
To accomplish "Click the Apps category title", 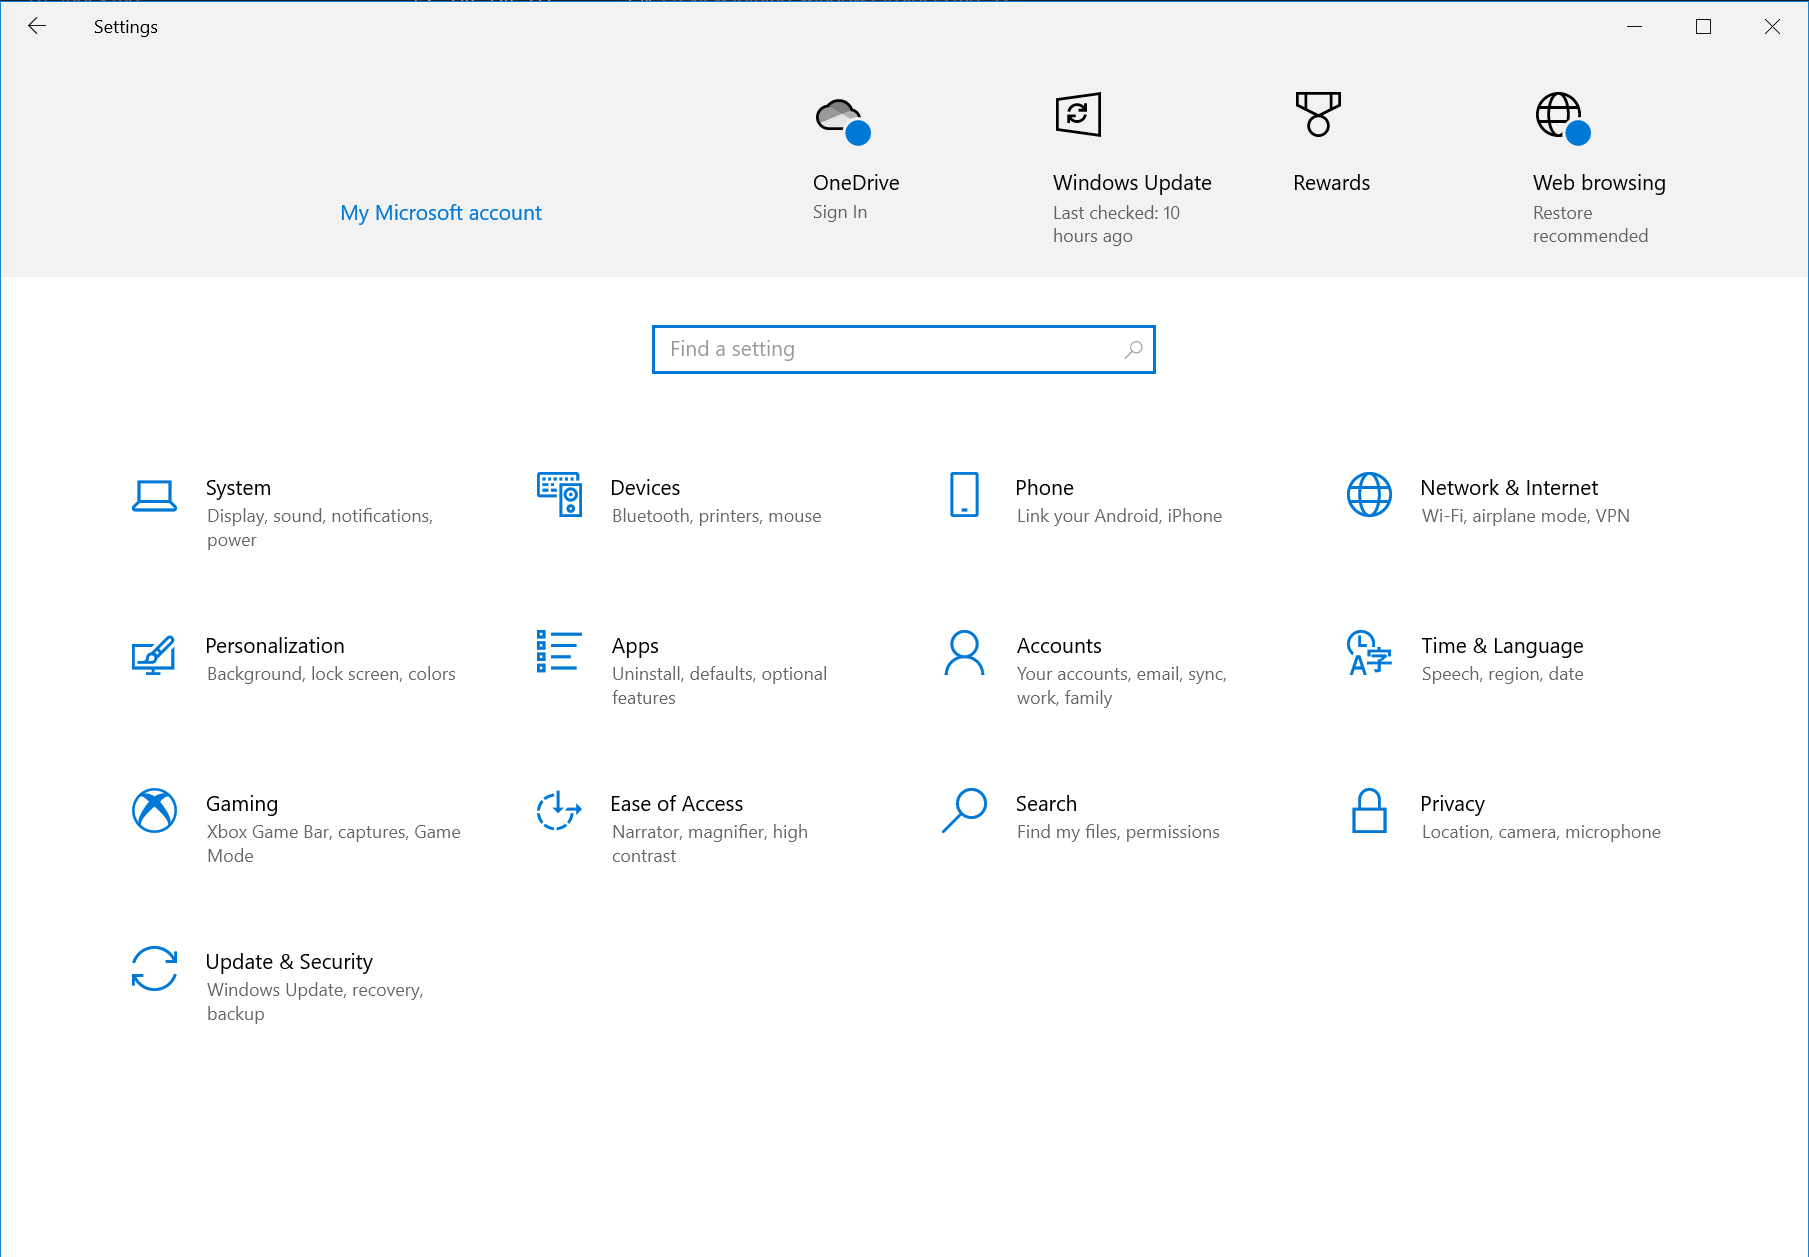I will tap(635, 646).
